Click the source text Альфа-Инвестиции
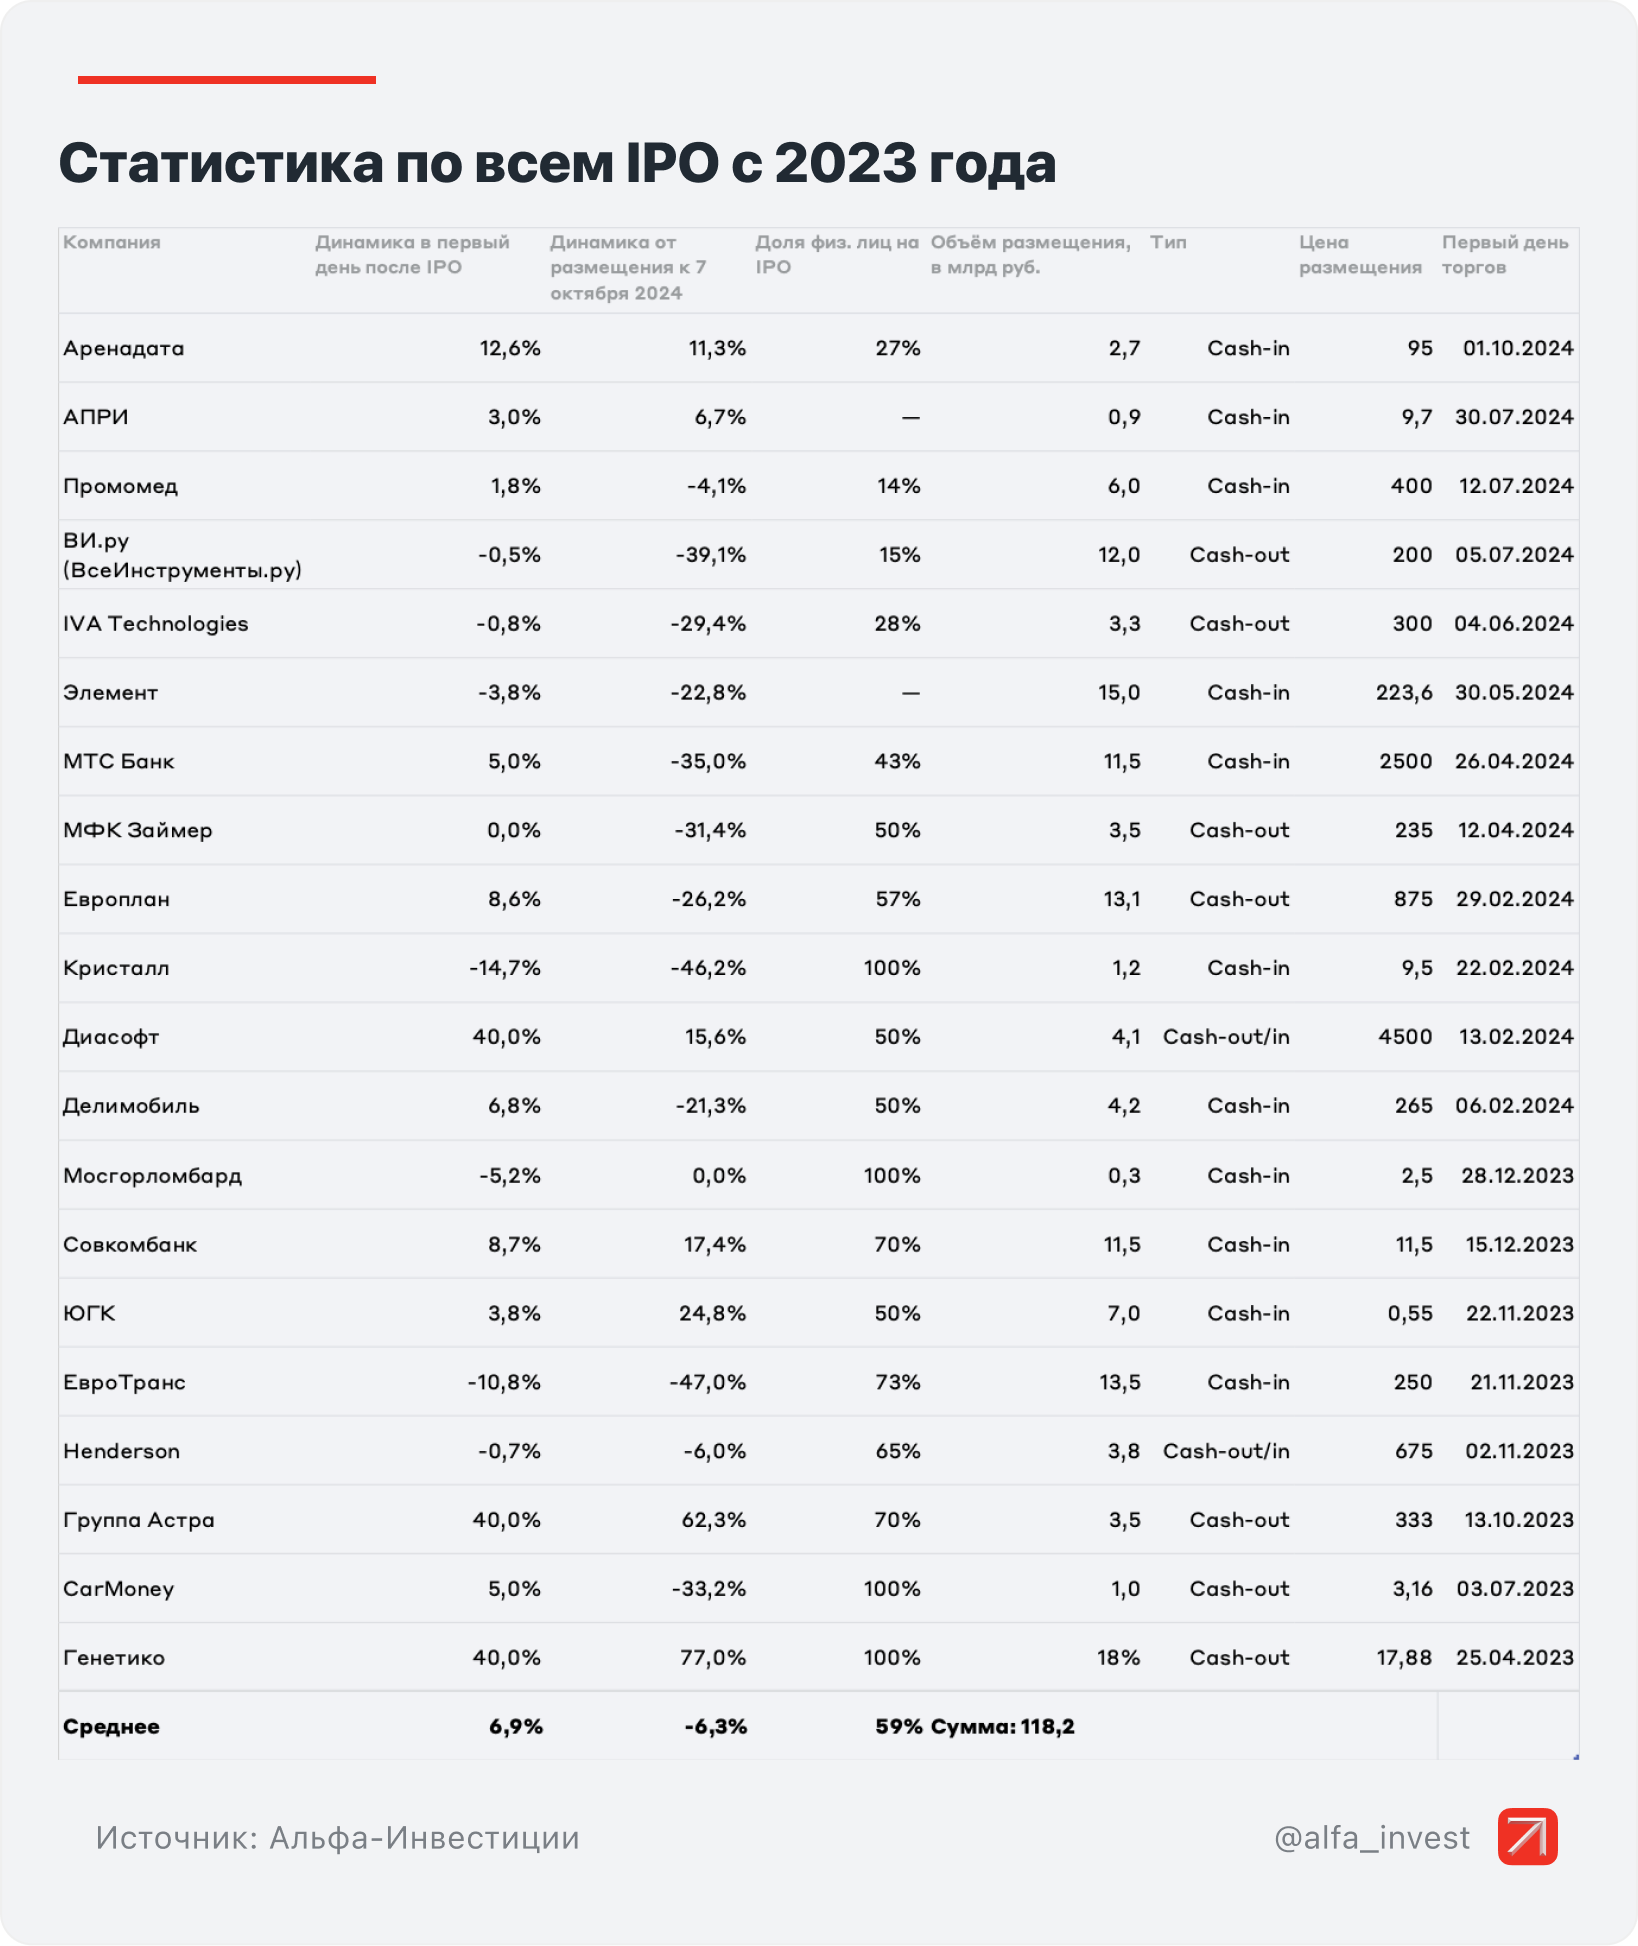Image resolution: width=1638 pixels, height=1946 pixels. 338,1838
